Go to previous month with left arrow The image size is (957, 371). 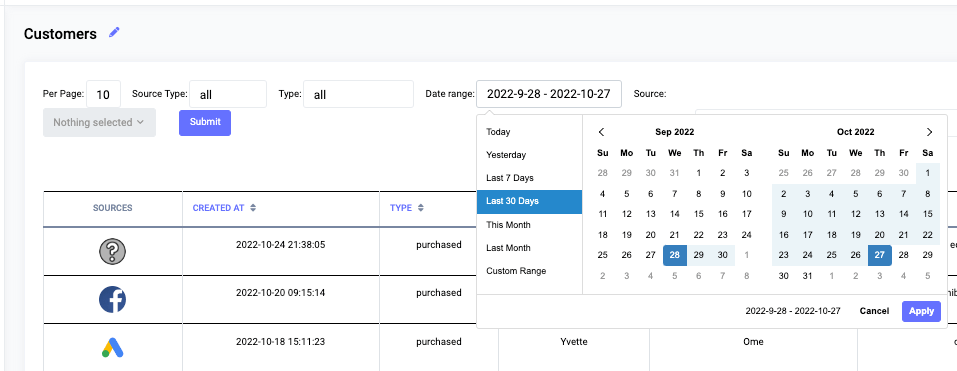click(x=601, y=132)
